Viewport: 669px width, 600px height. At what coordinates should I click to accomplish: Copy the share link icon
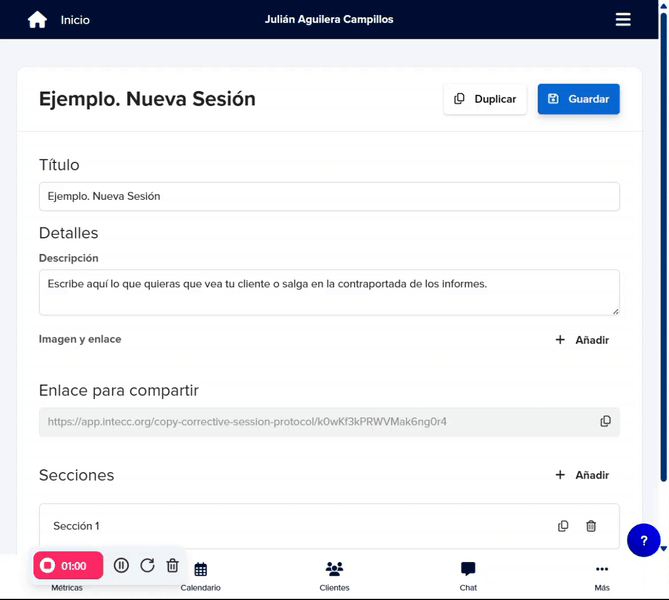[x=605, y=422]
